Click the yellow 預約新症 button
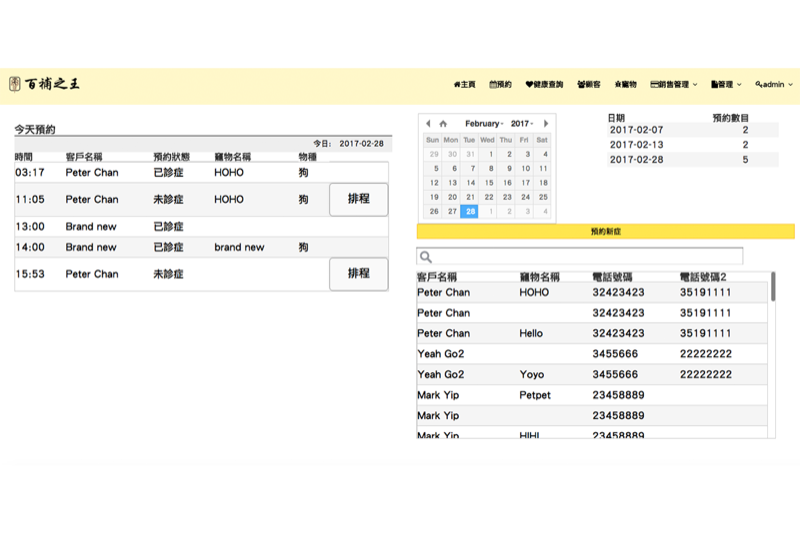Screen dimensions: 800x533 [x=606, y=231]
